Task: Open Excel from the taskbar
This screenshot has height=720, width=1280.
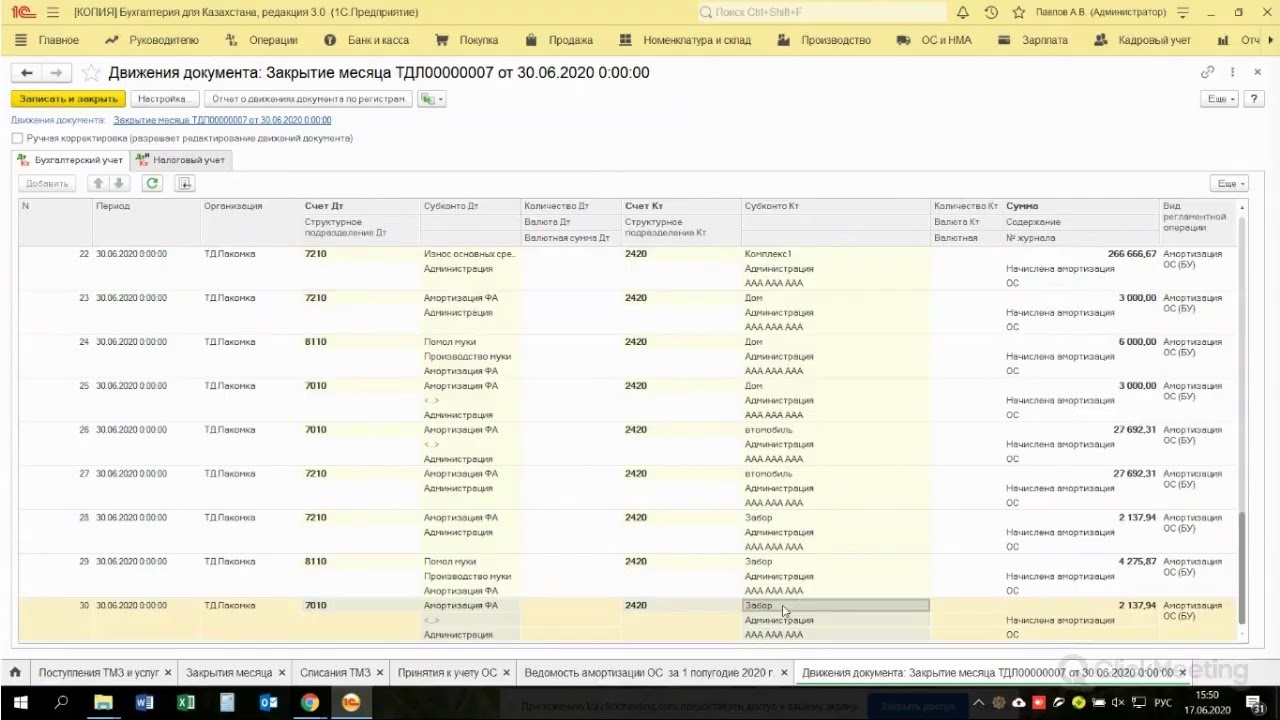Action: [x=185, y=702]
